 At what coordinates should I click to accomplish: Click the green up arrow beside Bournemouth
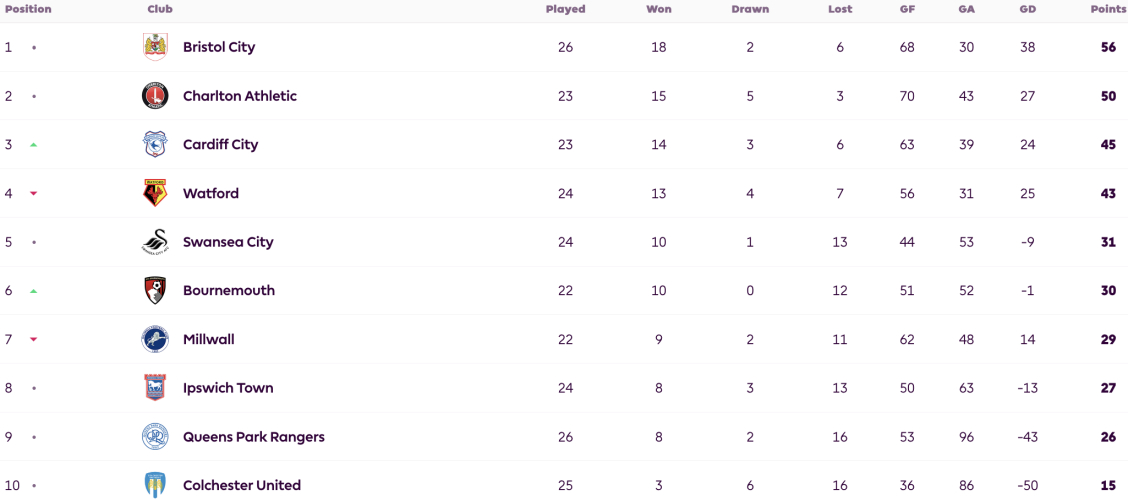coord(33,291)
